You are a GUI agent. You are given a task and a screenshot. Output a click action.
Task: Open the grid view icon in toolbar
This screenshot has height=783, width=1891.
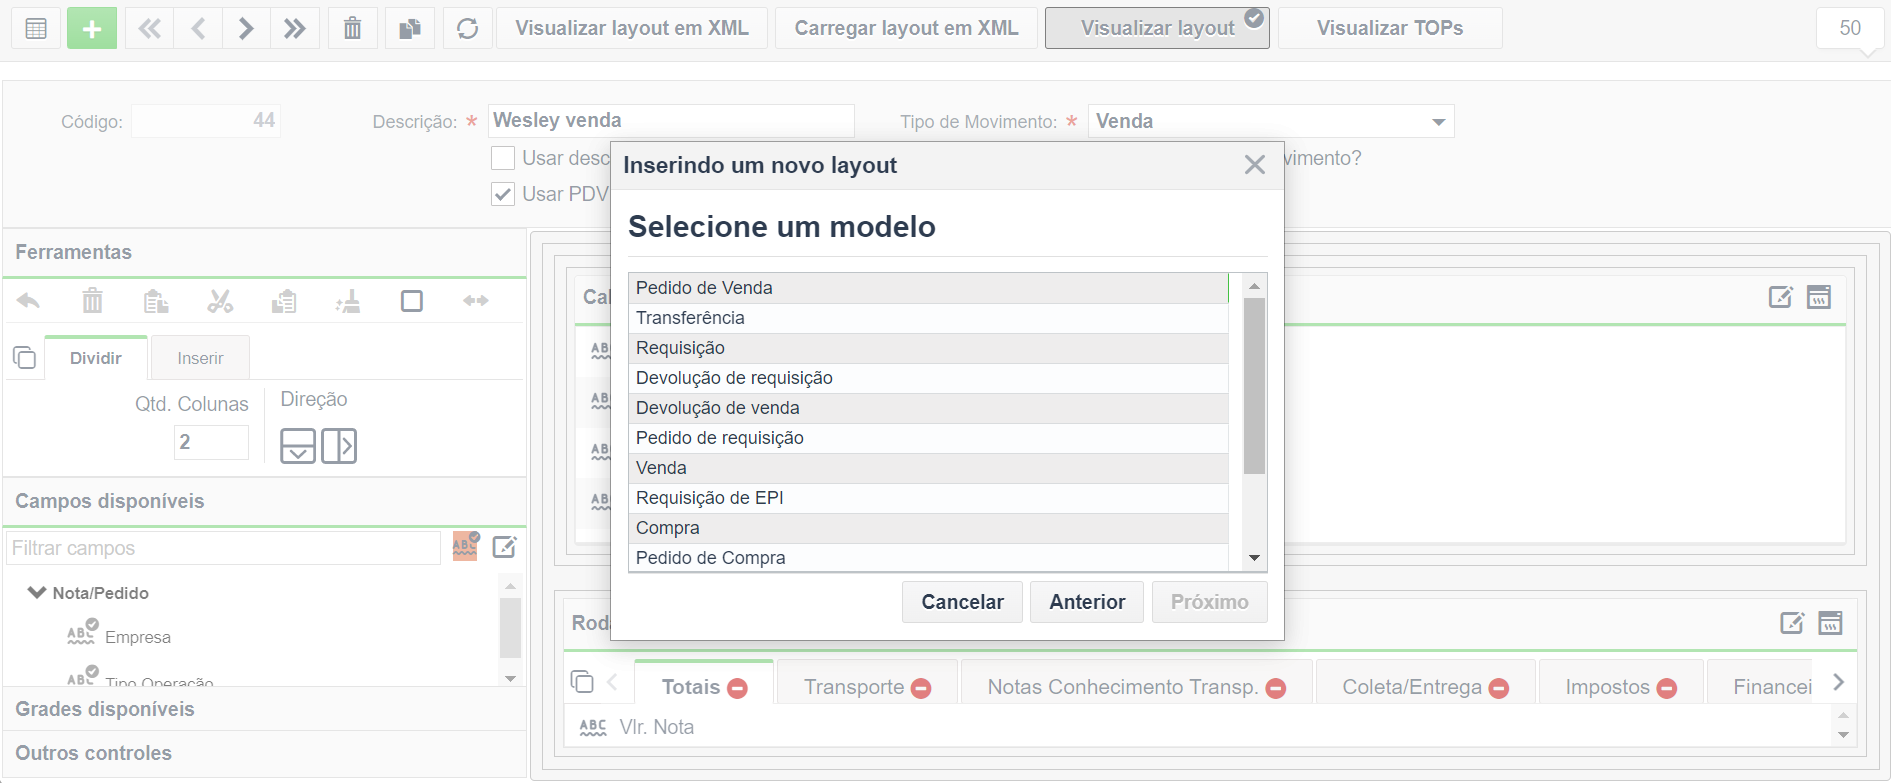(36, 28)
